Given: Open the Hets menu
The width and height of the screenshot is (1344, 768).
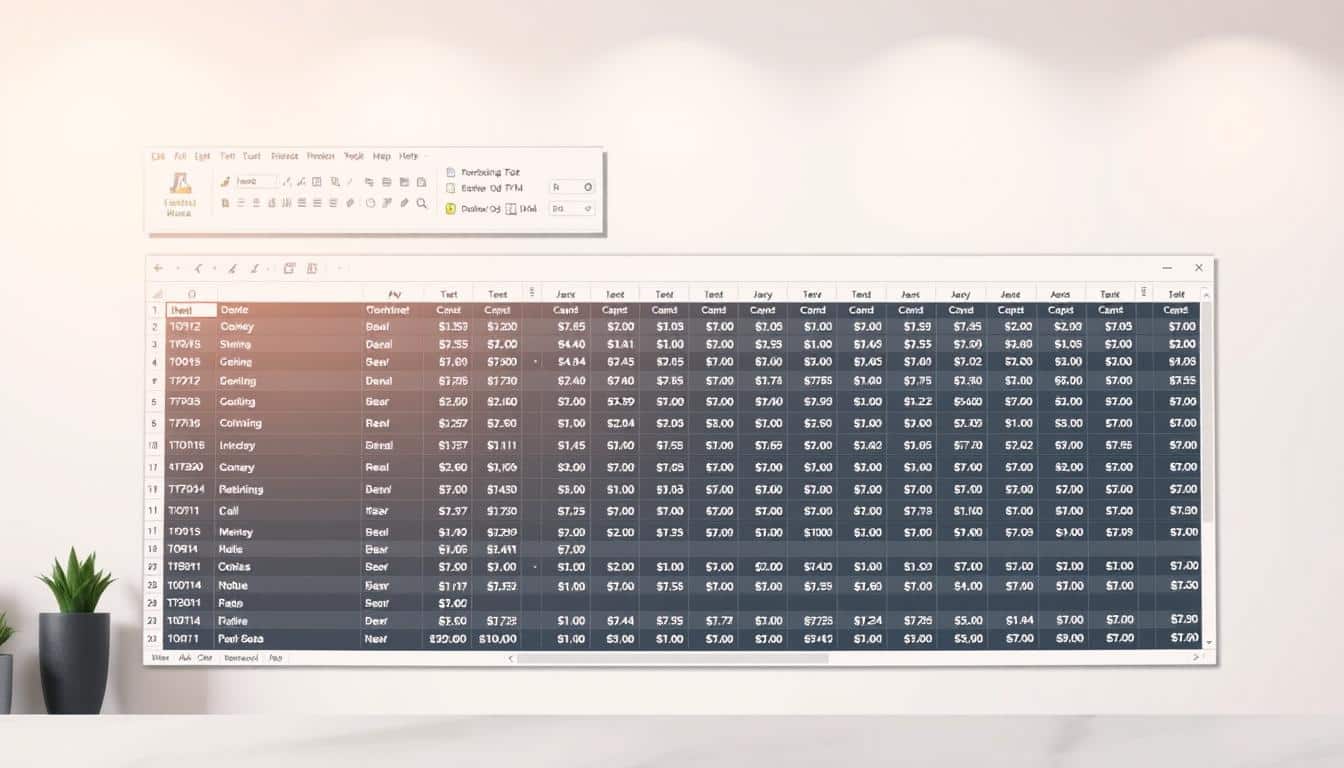Looking at the screenshot, I should pyautogui.click(x=408, y=156).
